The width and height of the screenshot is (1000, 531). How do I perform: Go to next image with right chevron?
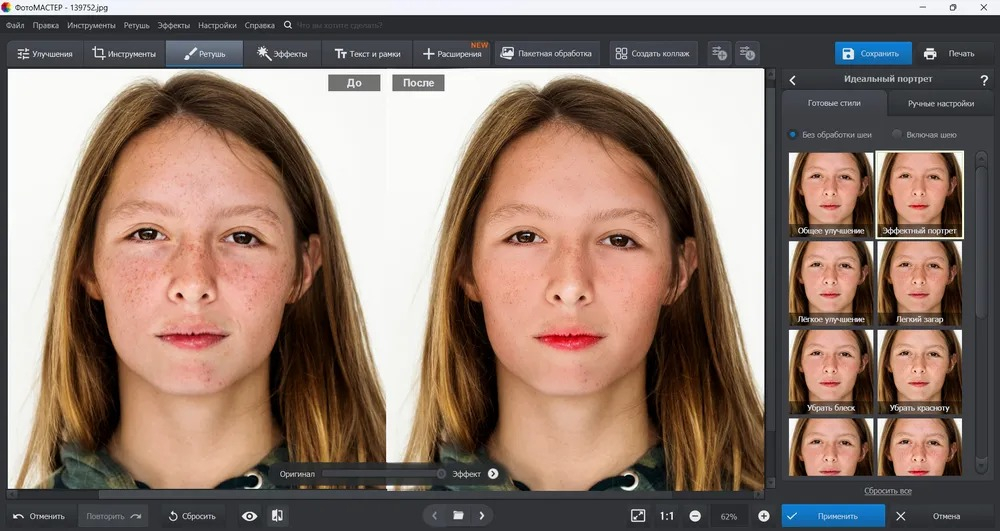coord(482,516)
